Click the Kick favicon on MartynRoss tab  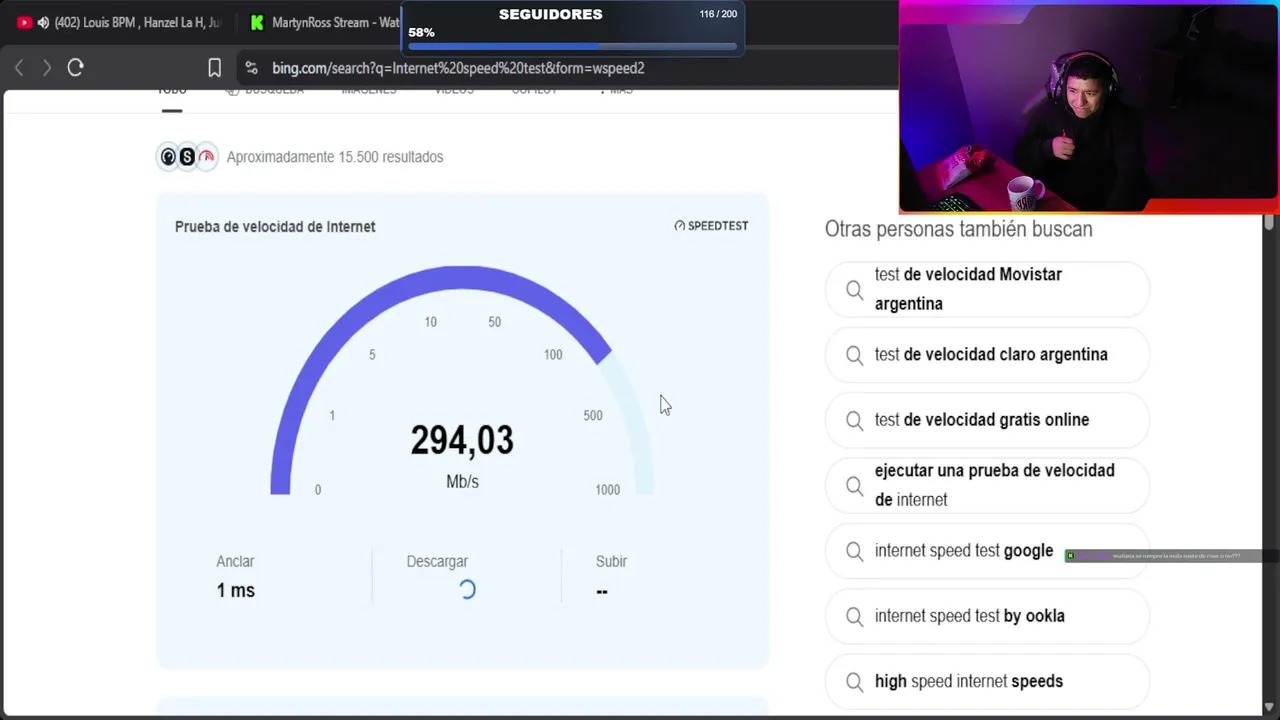pyautogui.click(x=257, y=22)
